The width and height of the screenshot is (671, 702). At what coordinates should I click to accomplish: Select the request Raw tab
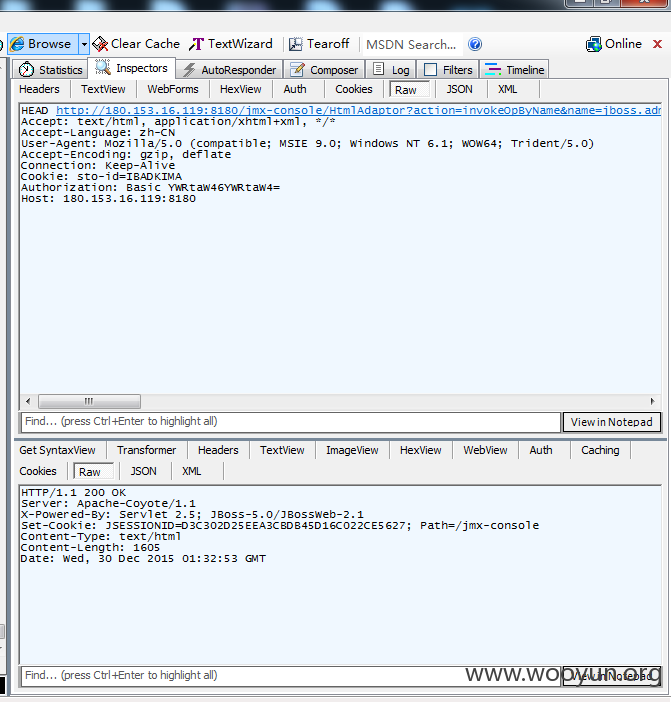point(409,90)
